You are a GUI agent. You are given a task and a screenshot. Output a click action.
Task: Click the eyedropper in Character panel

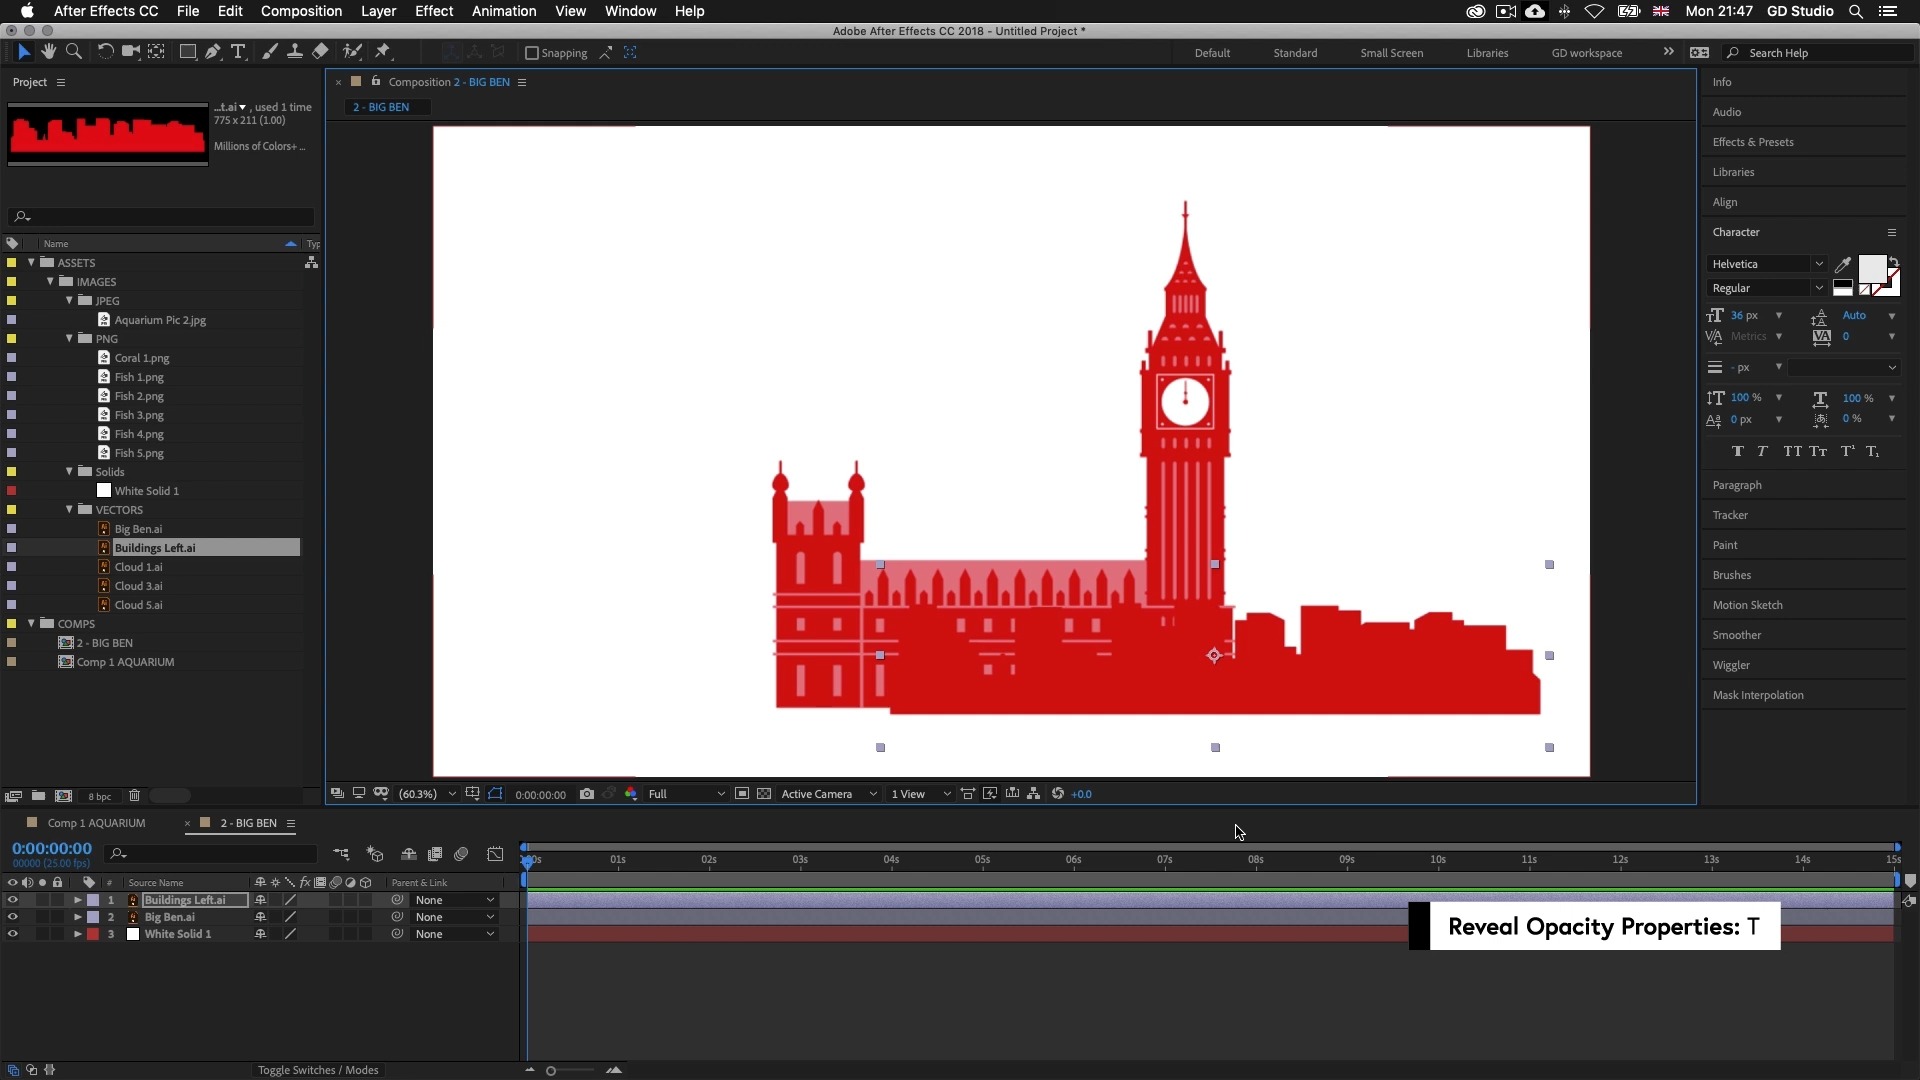tap(1842, 264)
